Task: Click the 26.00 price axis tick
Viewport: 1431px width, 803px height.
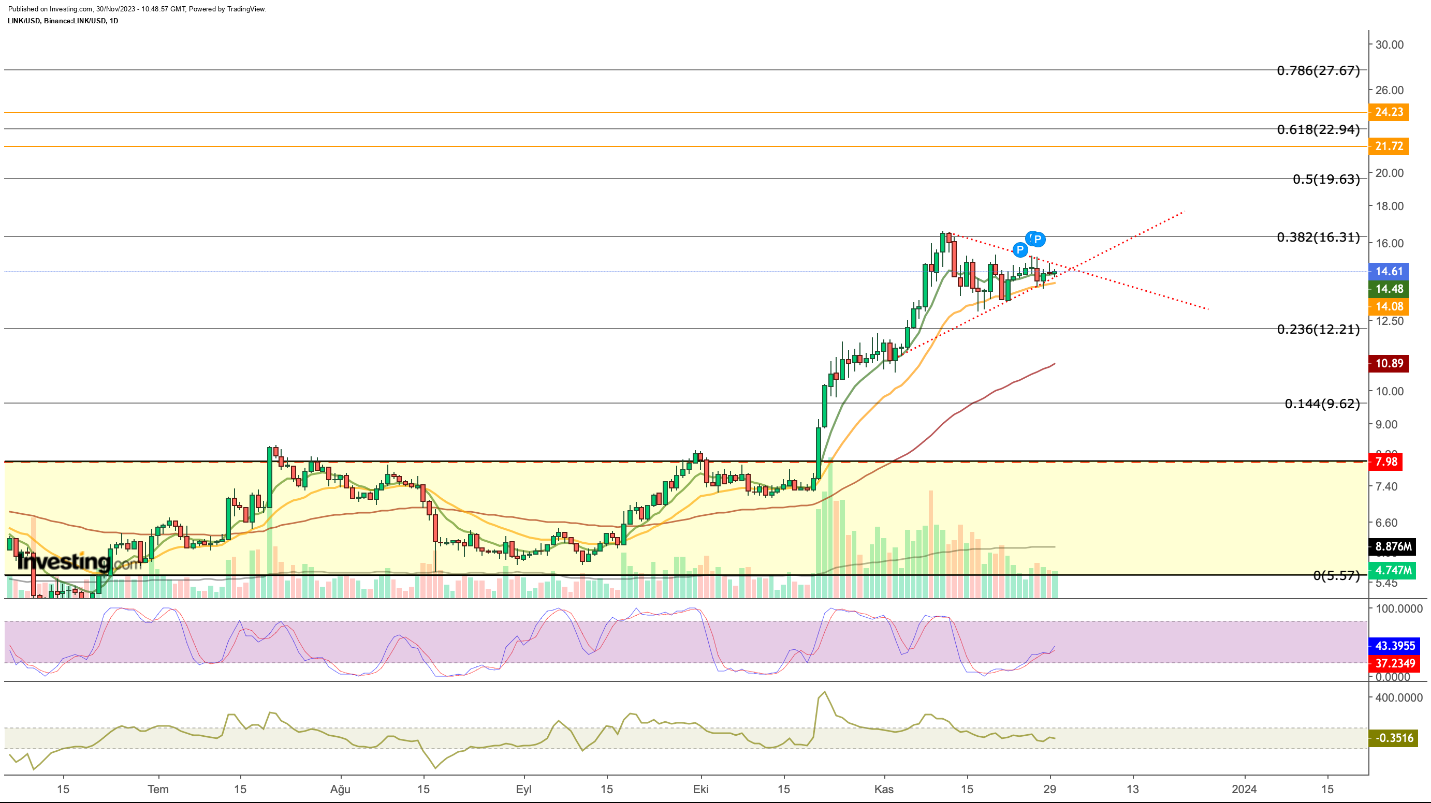Action: point(1391,90)
